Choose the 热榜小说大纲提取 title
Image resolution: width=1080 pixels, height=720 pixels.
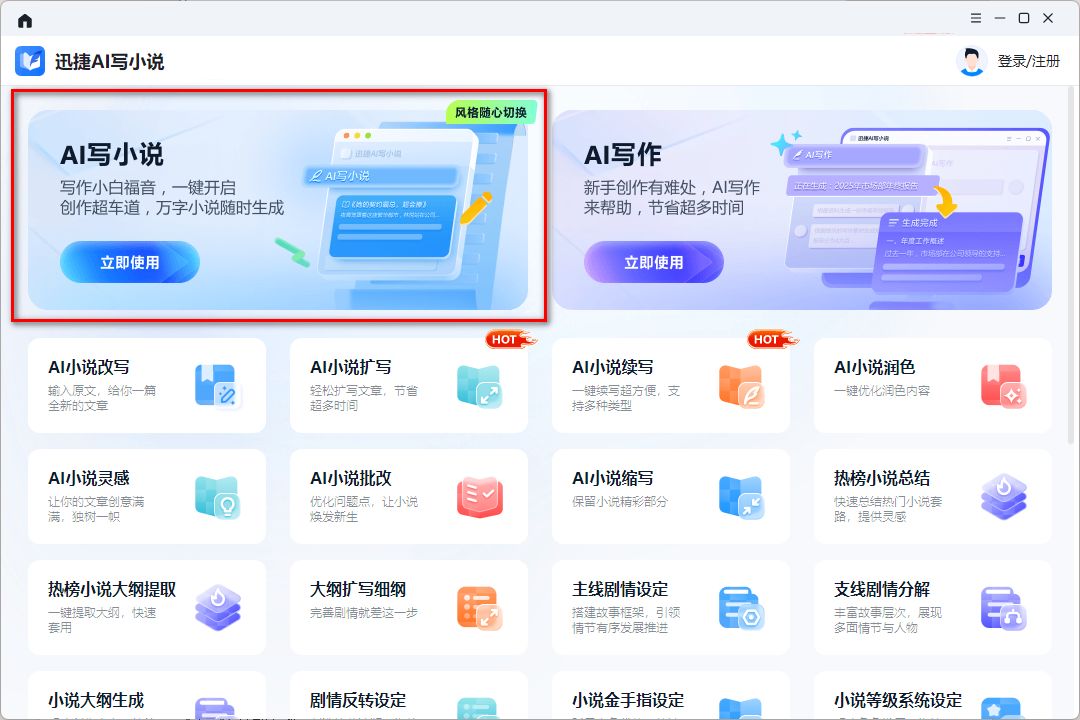point(112,589)
